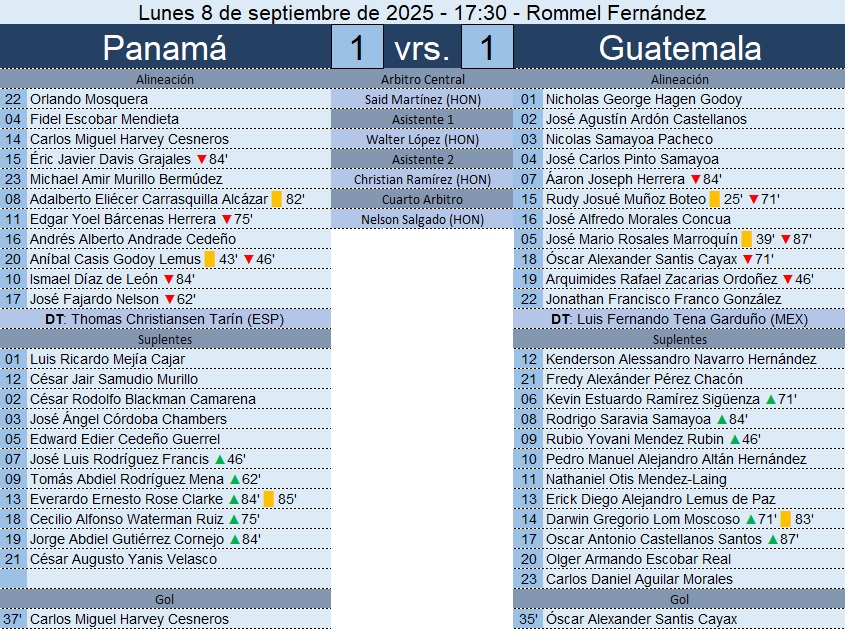Click the yellow card next to Aníbal Godoy
The width and height of the screenshot is (845, 629).
[210, 259]
